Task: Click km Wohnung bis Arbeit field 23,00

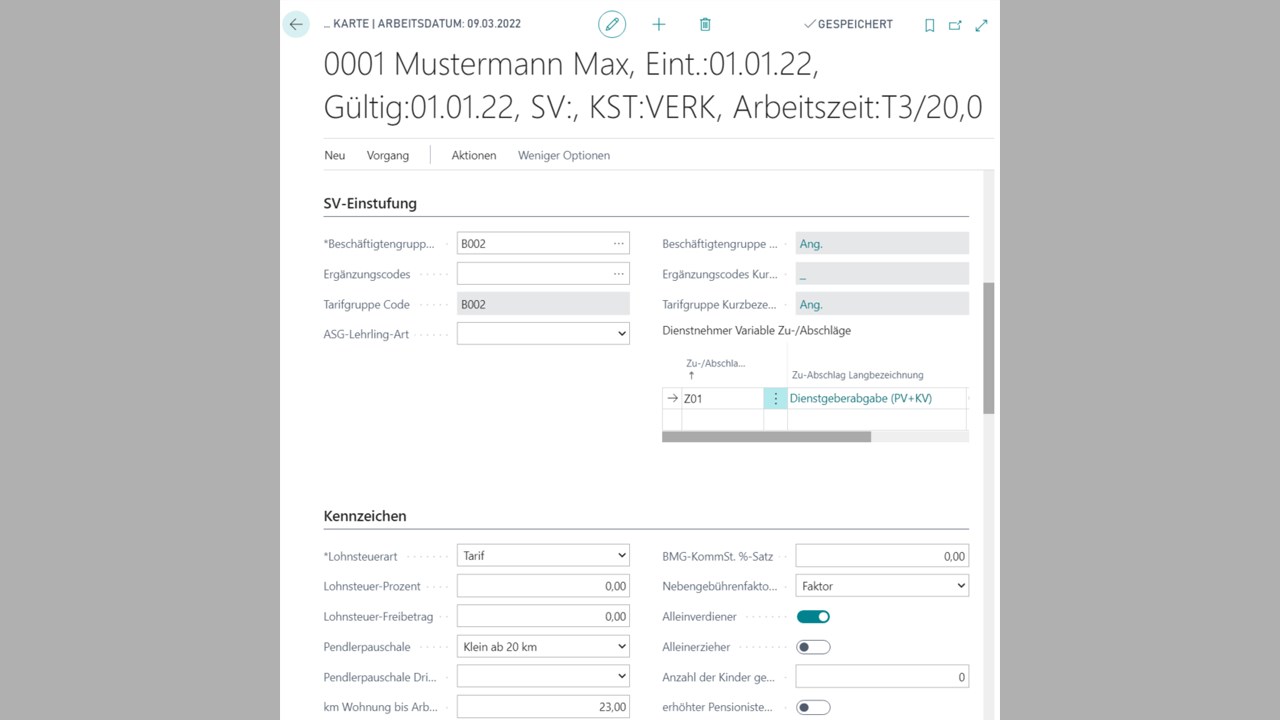Action: [x=543, y=707]
